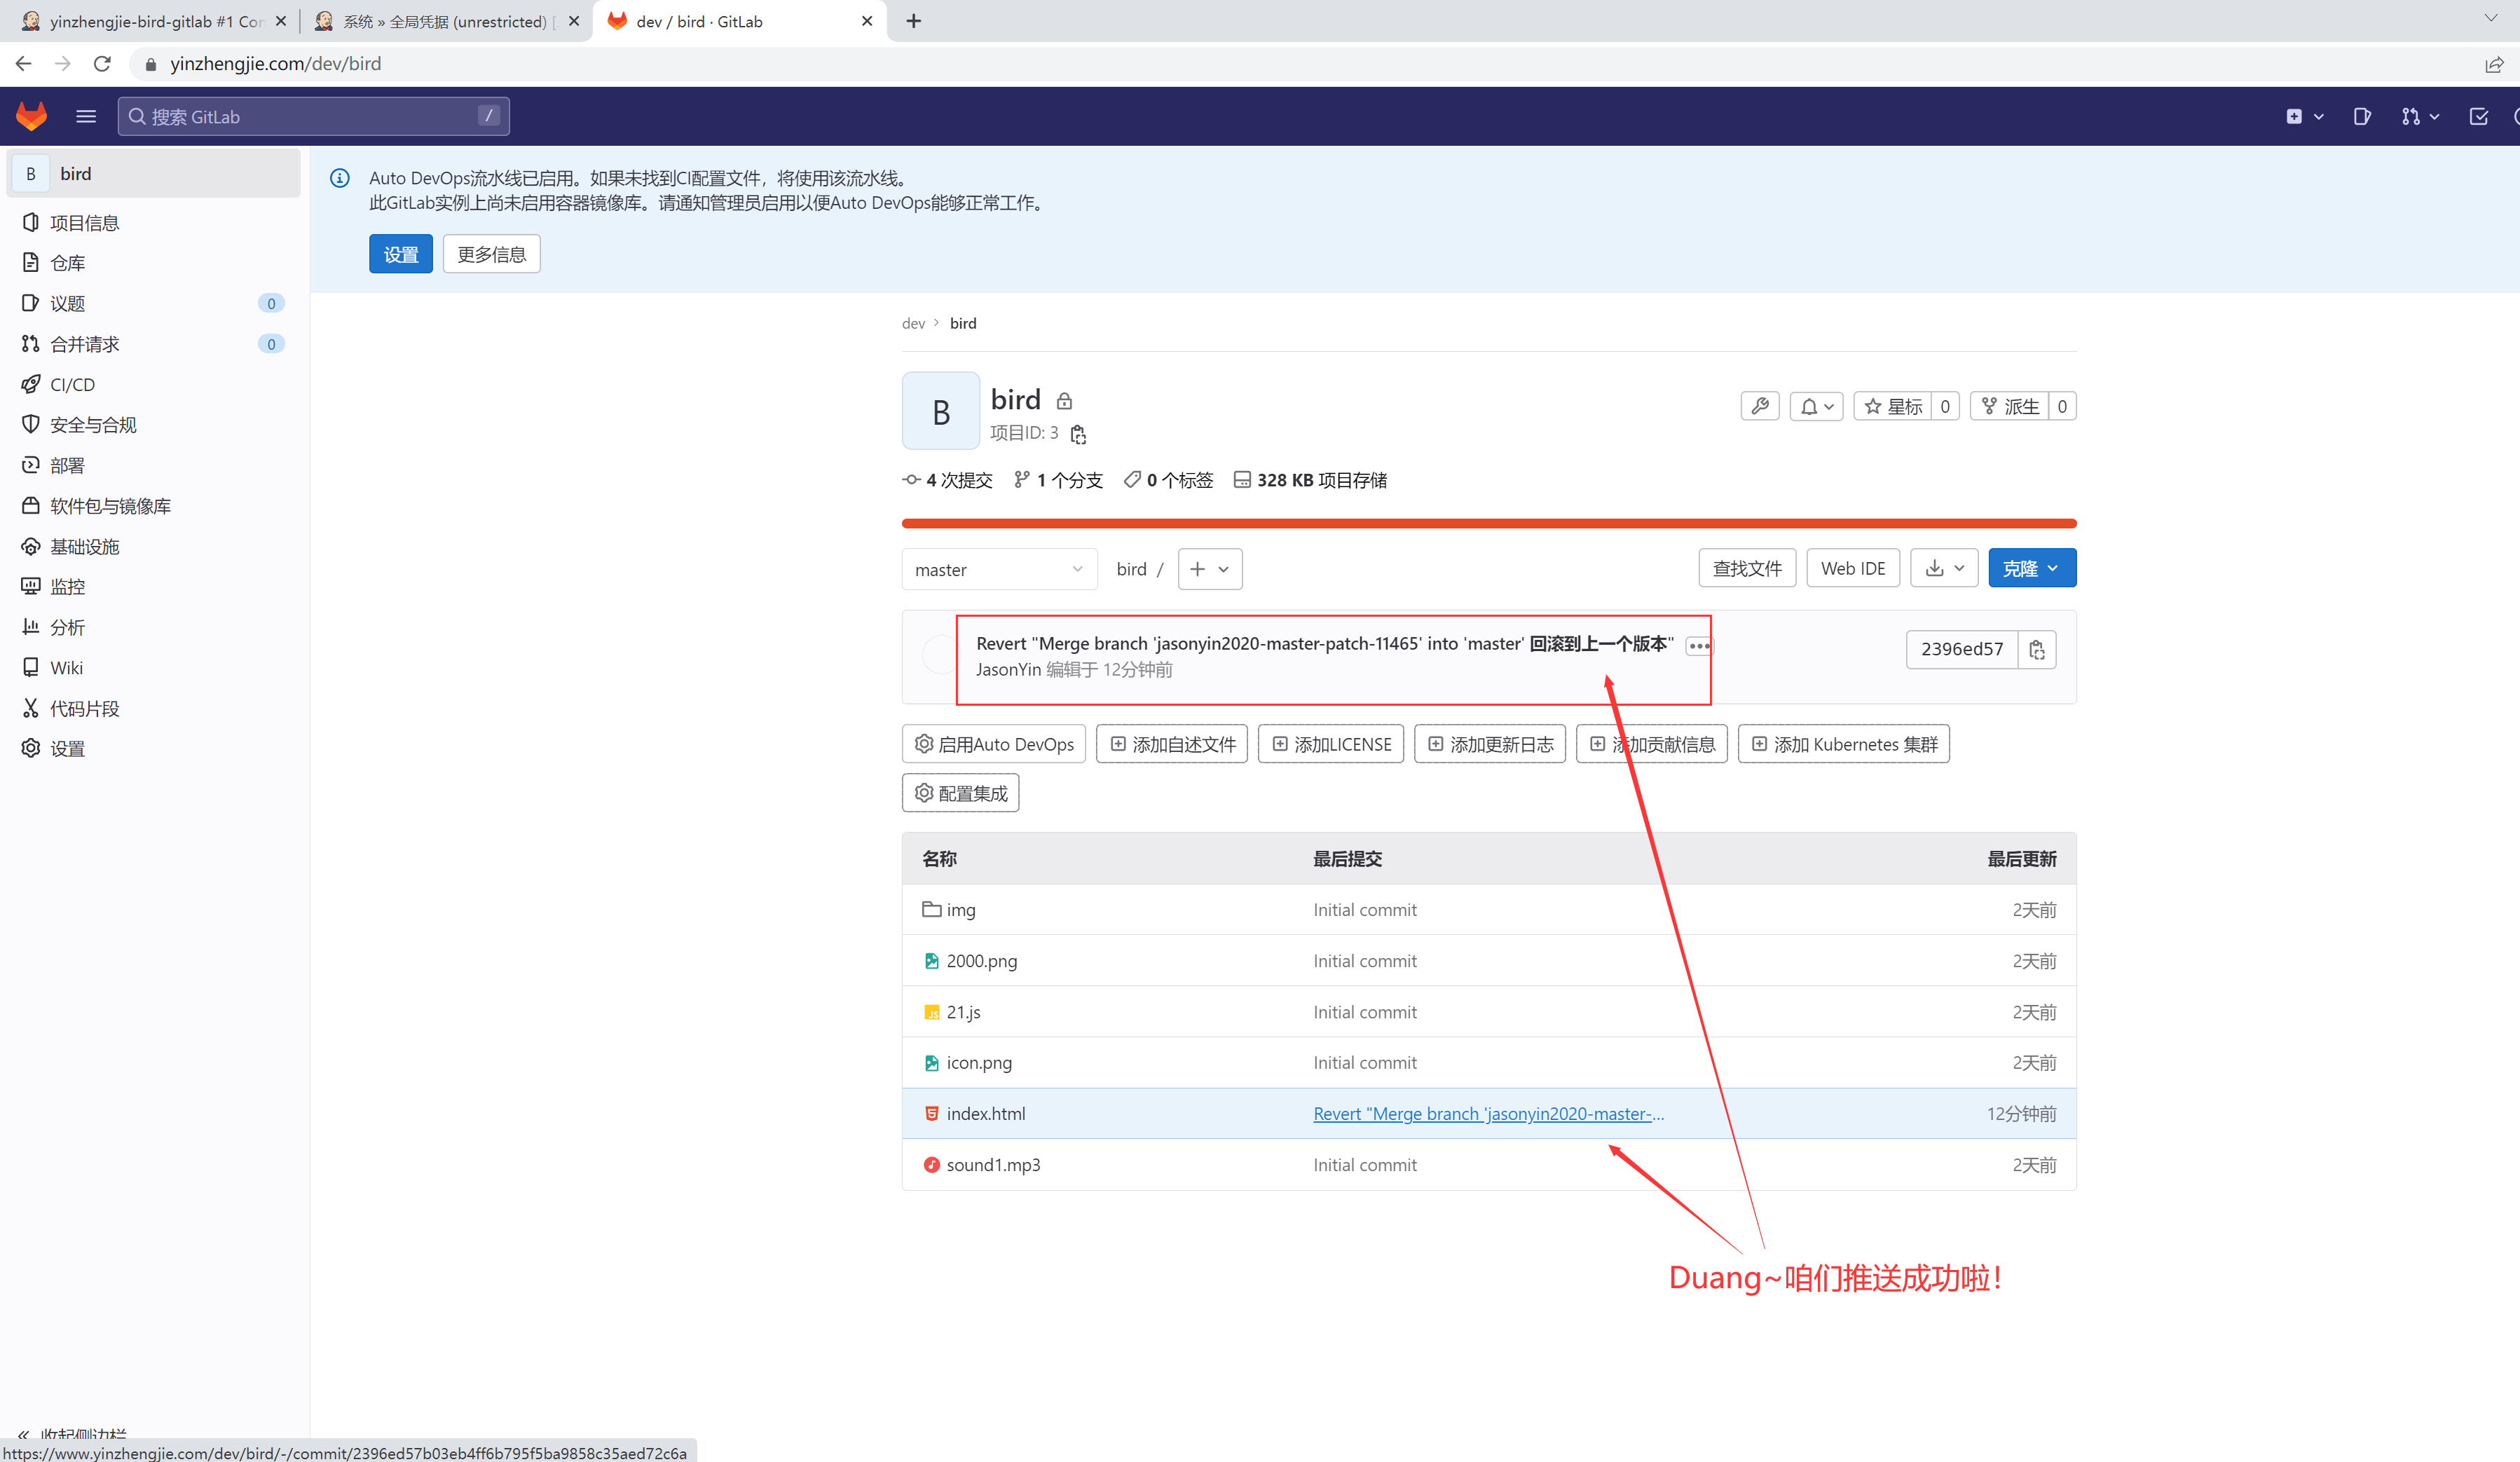Viewport: 2520px width, 1462px height.
Task: Star the bird project
Action: (x=1893, y=406)
